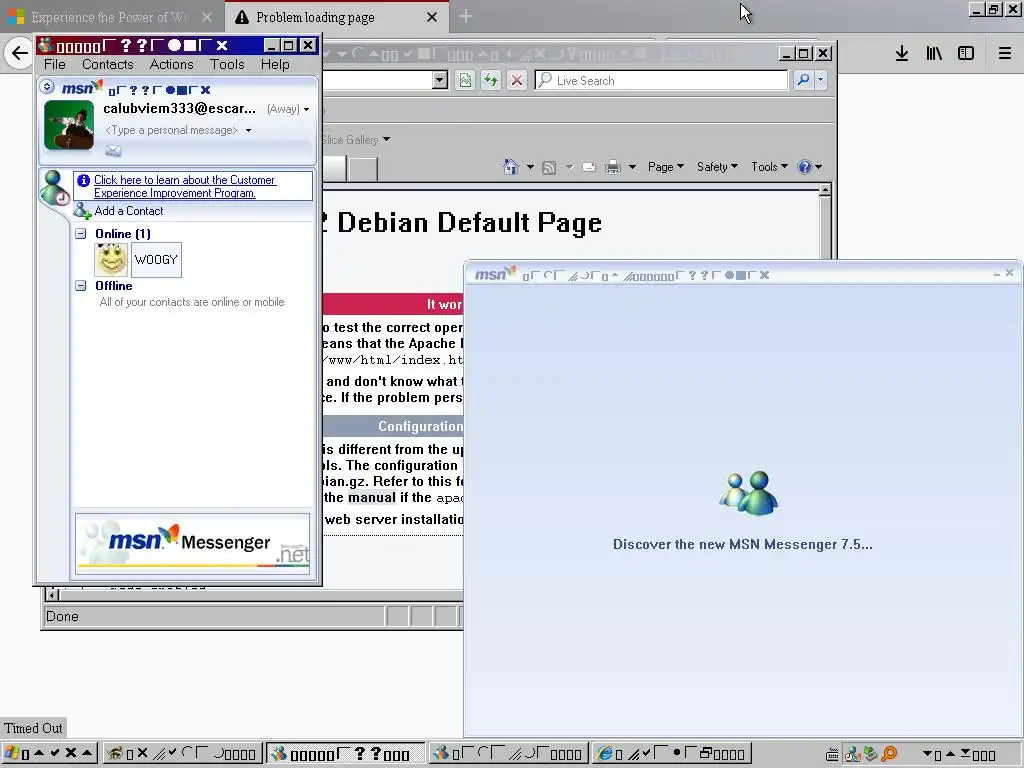Collapse the Offline contact group

pos(80,285)
